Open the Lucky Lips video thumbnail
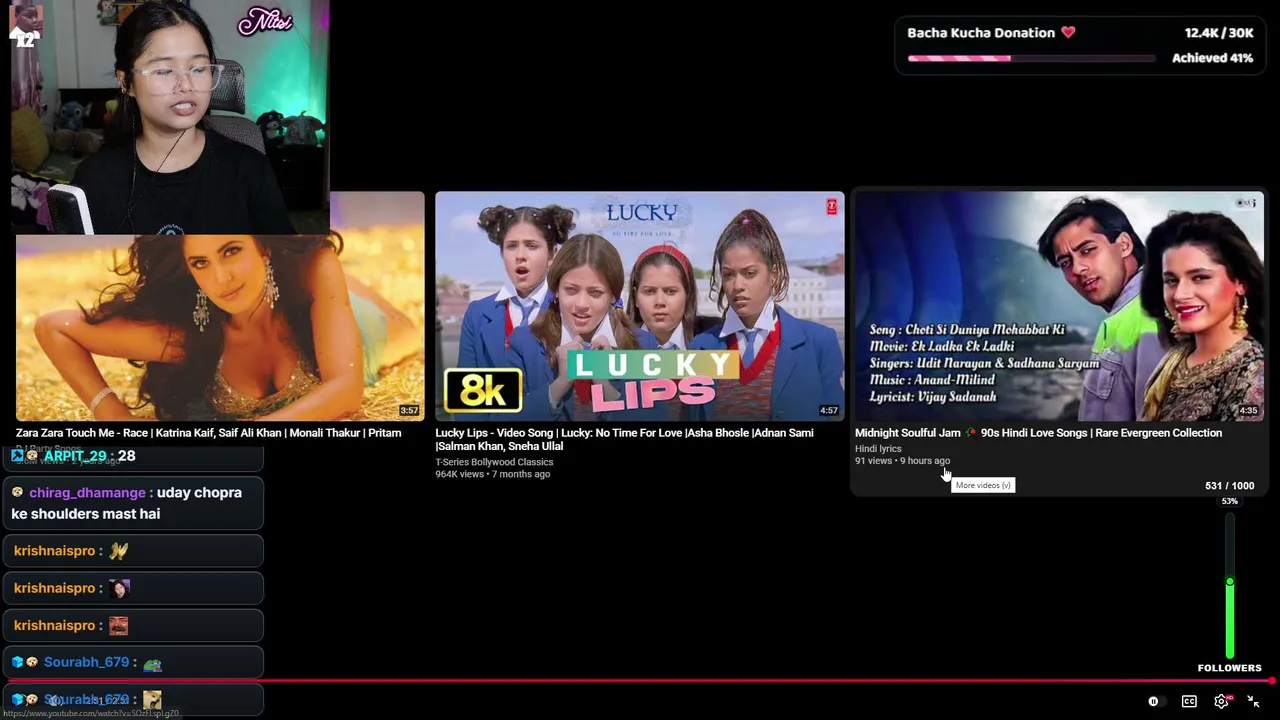Image resolution: width=1280 pixels, height=720 pixels. coord(640,306)
